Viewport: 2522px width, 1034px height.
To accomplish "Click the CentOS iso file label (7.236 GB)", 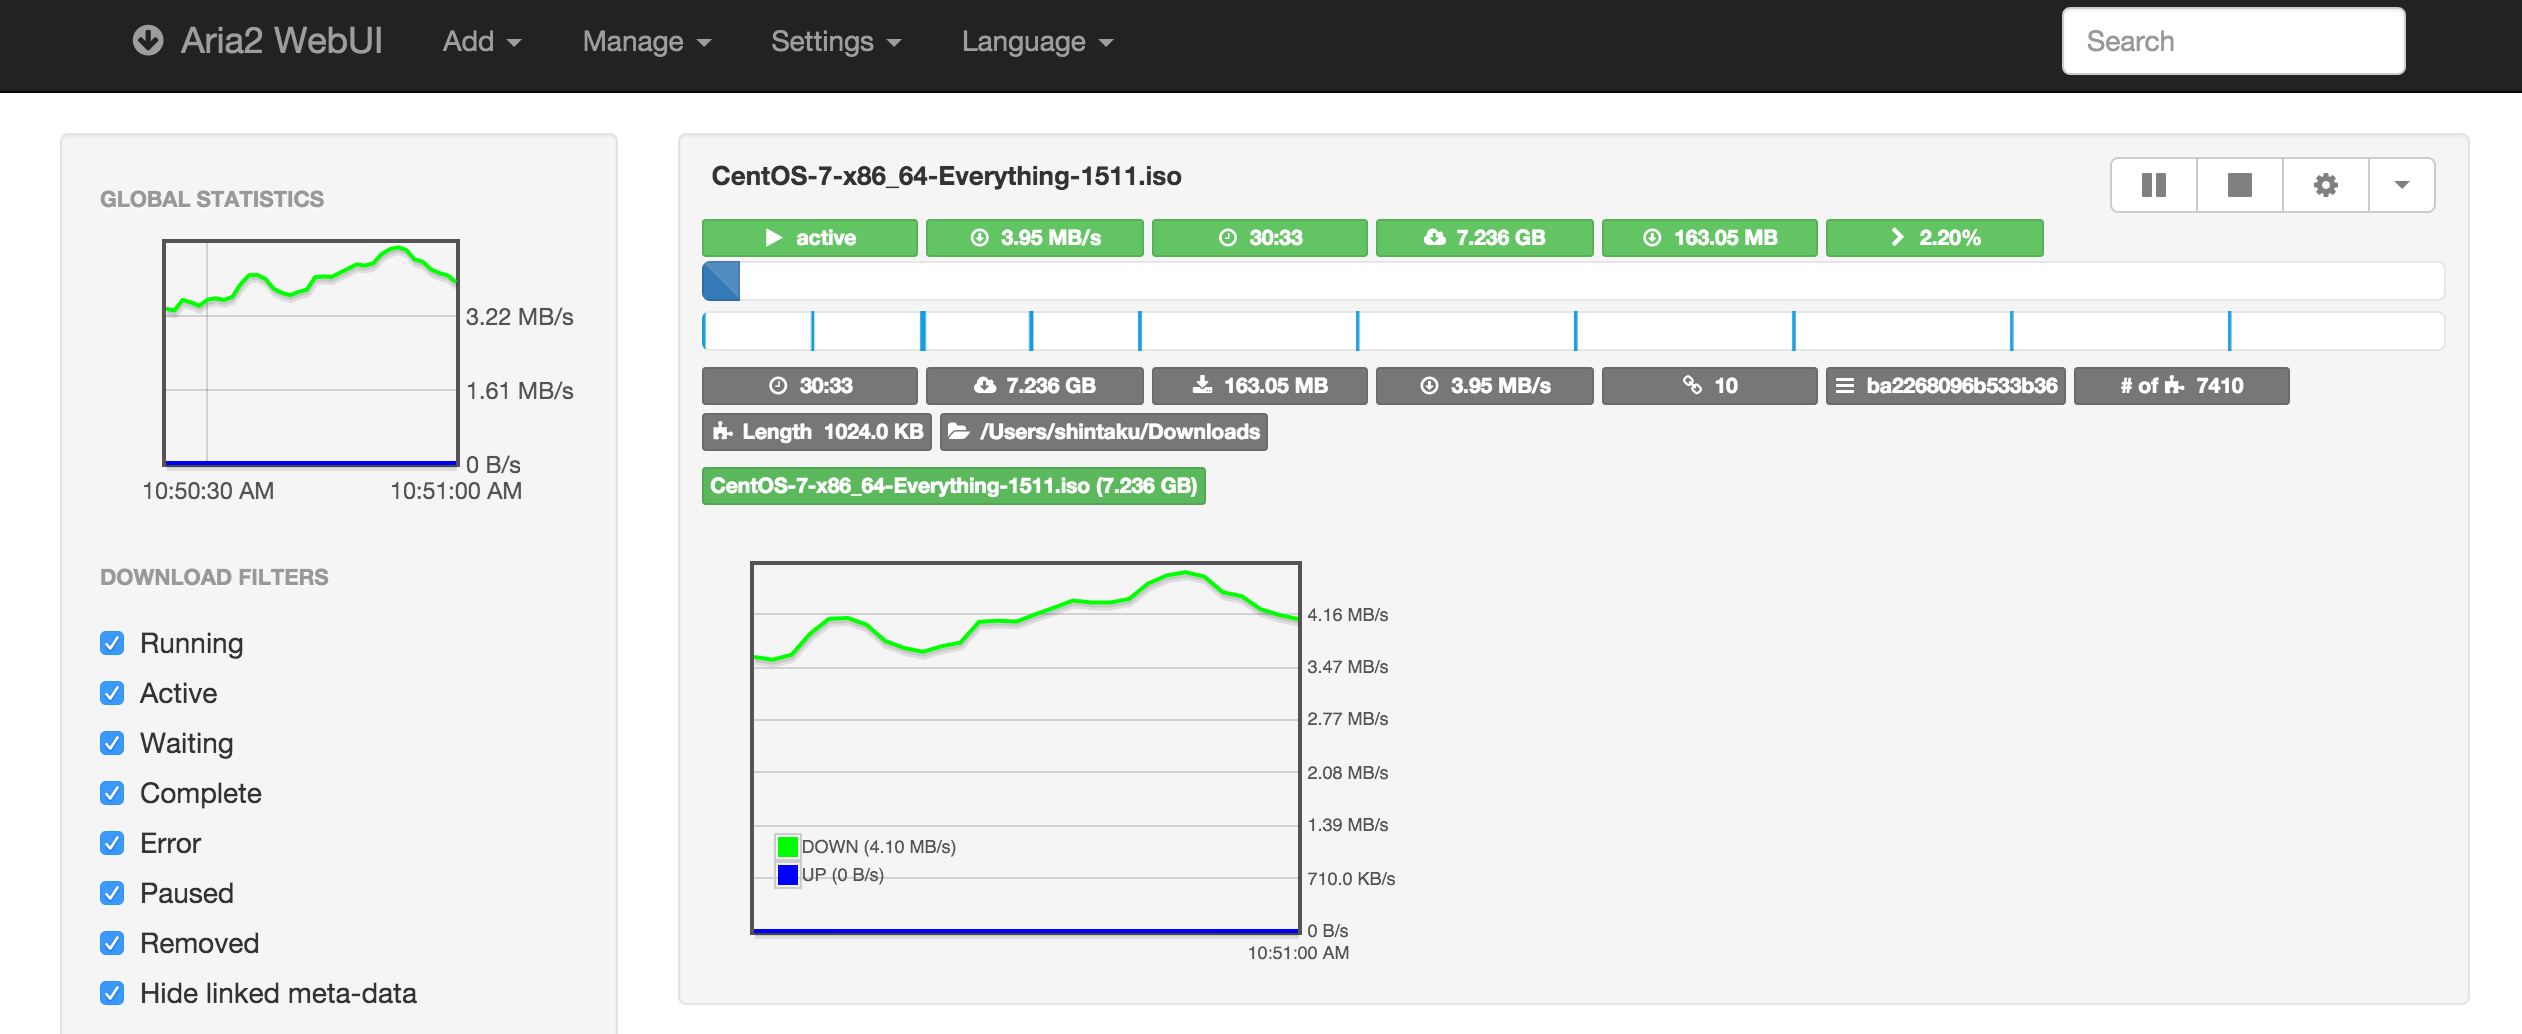I will [x=953, y=486].
